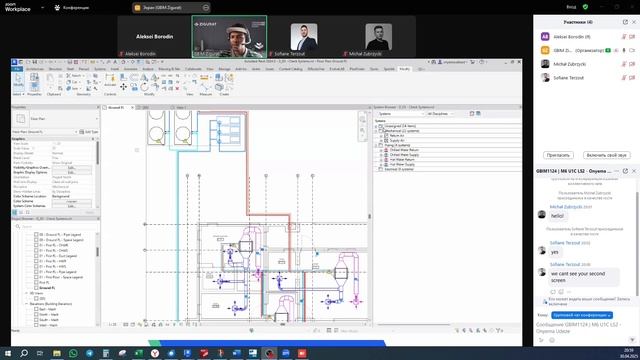Open Telegram from the taskbar

(x=89, y=353)
